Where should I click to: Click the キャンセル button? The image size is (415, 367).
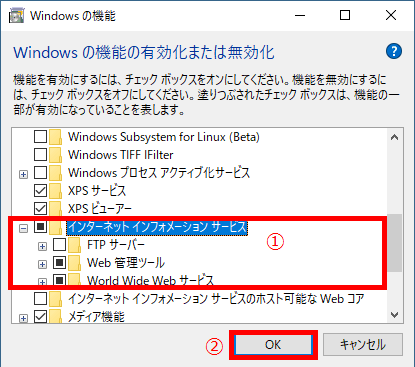pyautogui.click(x=363, y=345)
